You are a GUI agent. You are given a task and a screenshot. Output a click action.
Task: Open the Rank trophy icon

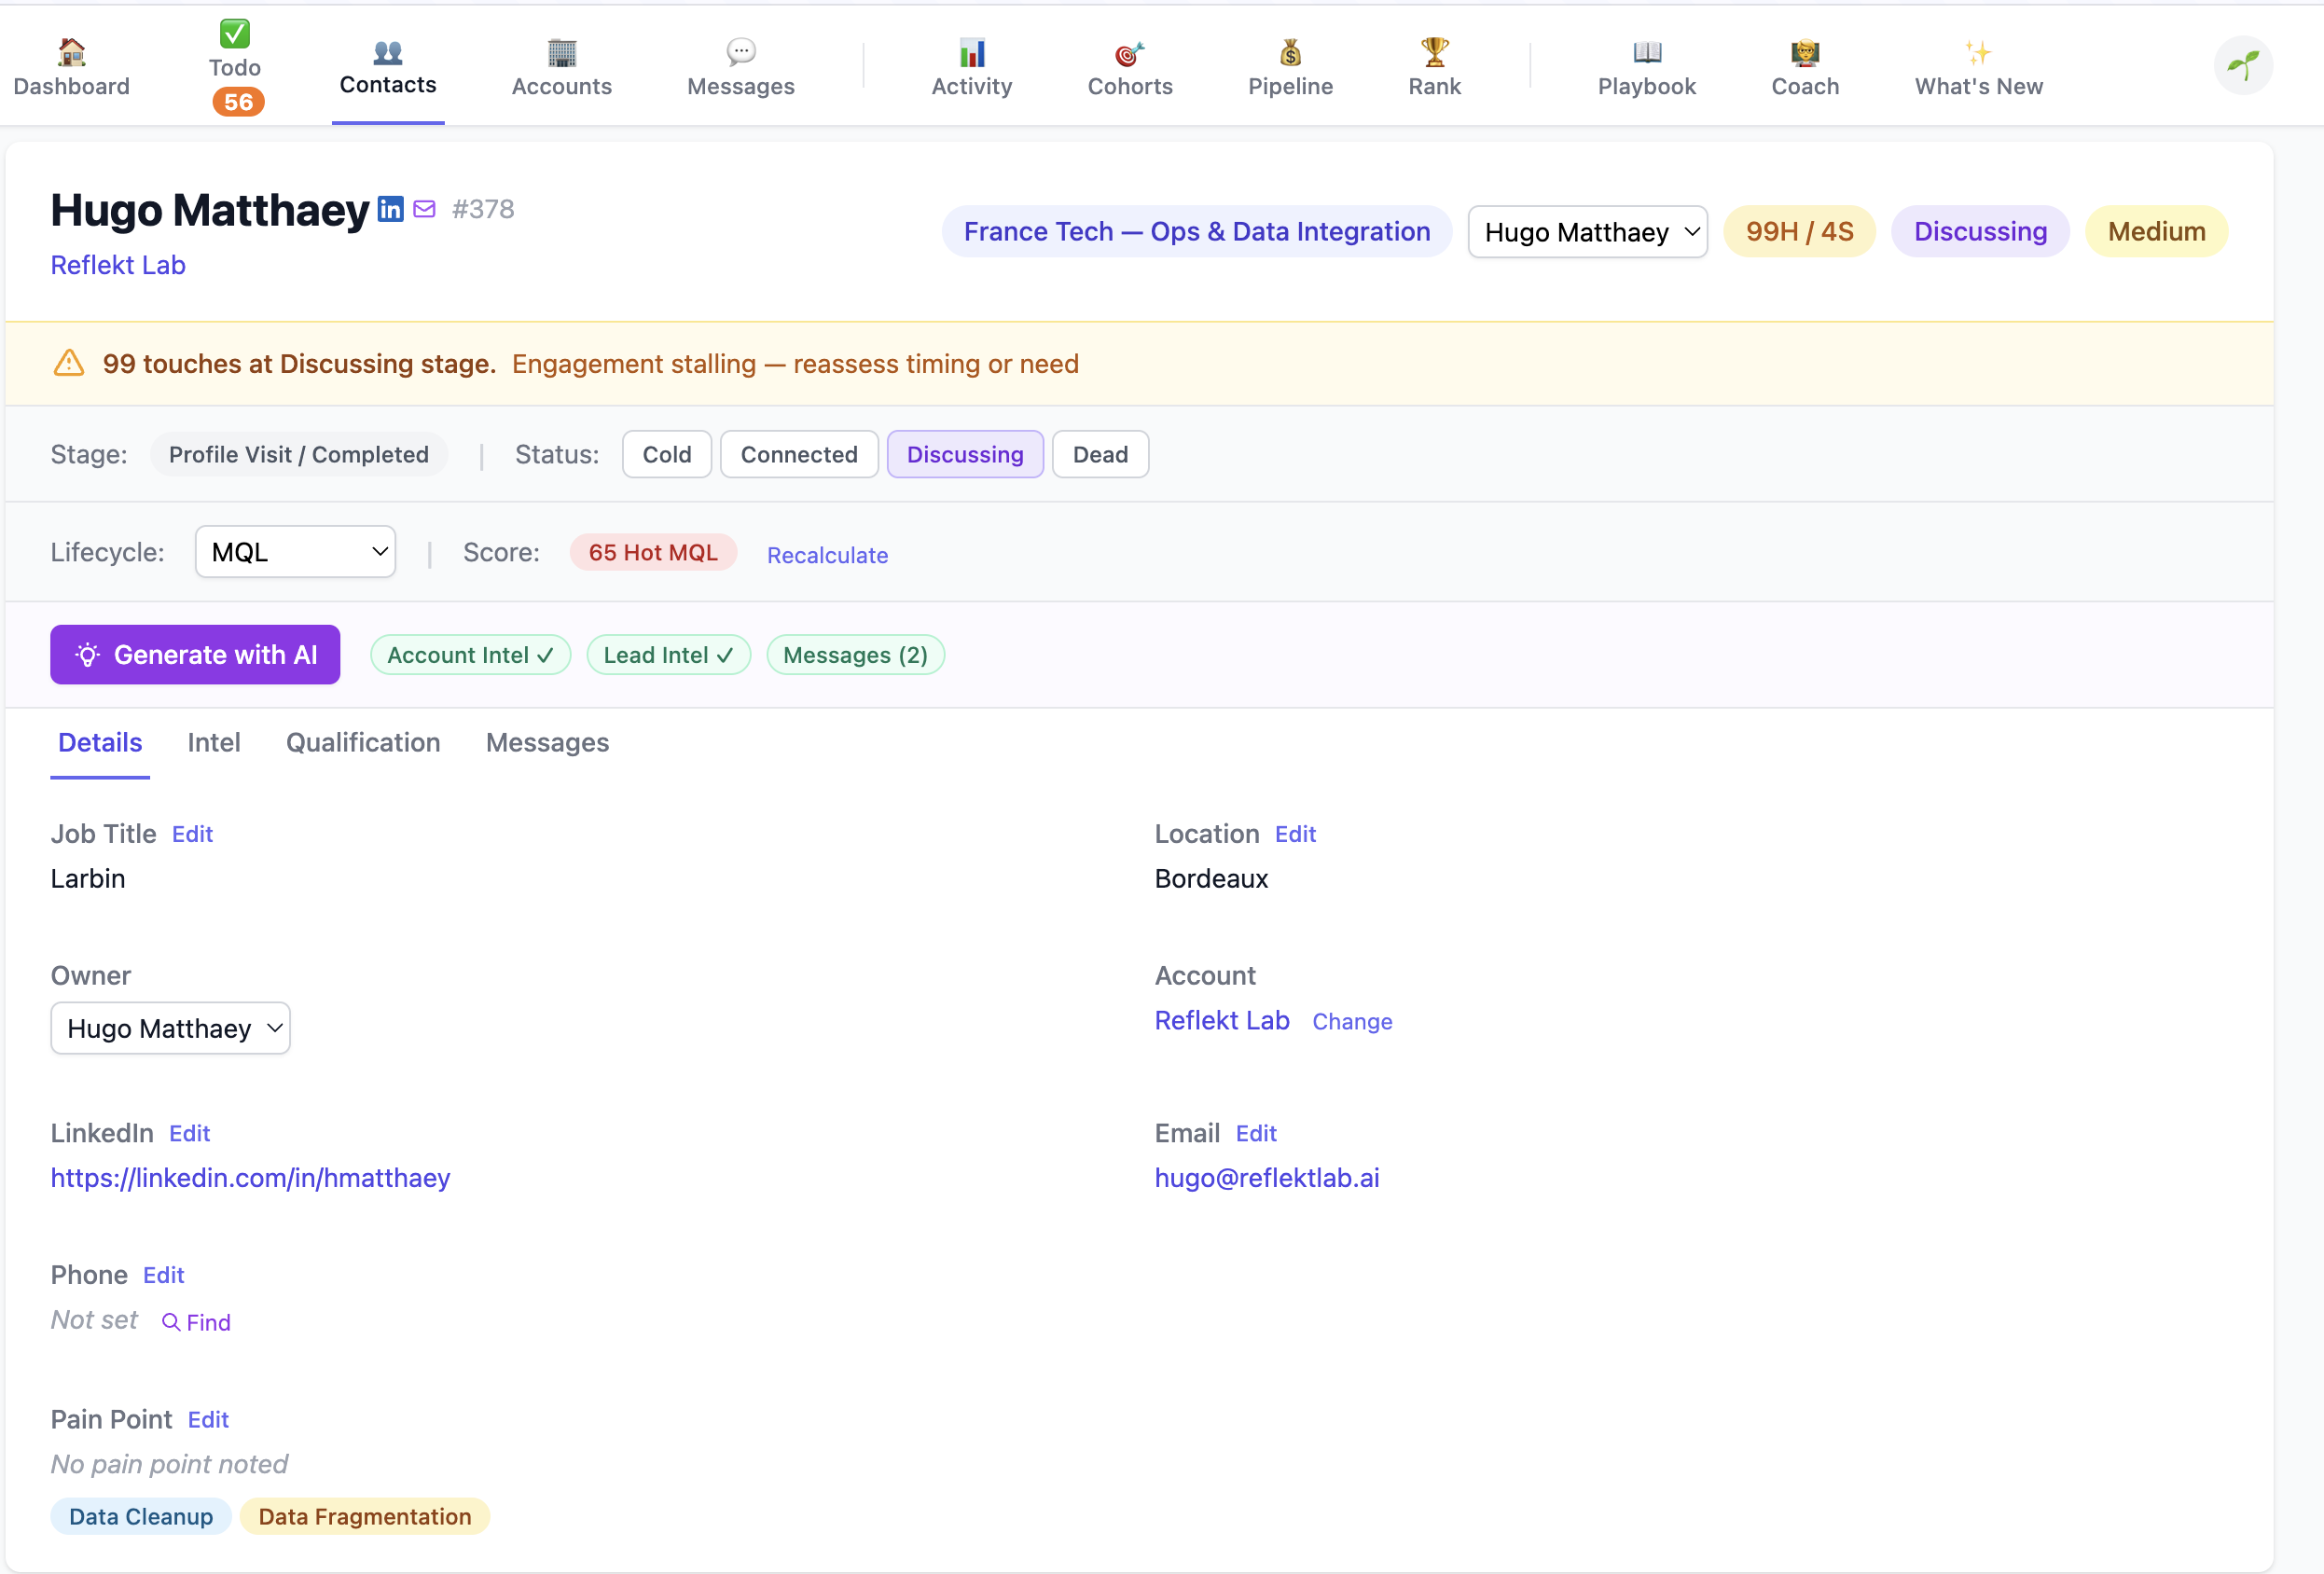click(x=1433, y=50)
